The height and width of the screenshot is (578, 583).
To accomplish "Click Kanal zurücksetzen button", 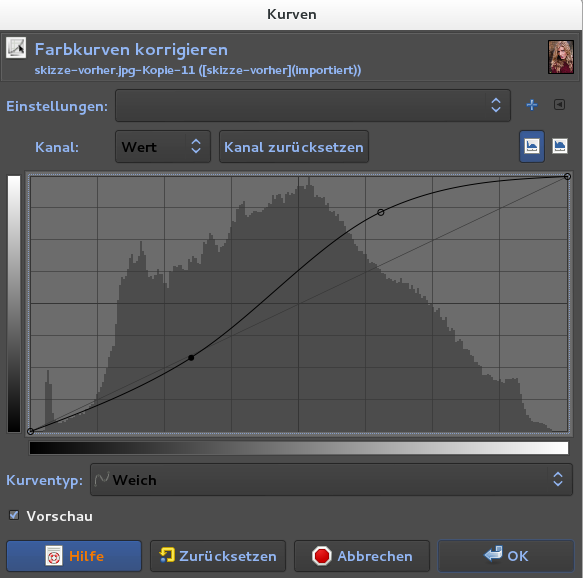I will [x=294, y=146].
